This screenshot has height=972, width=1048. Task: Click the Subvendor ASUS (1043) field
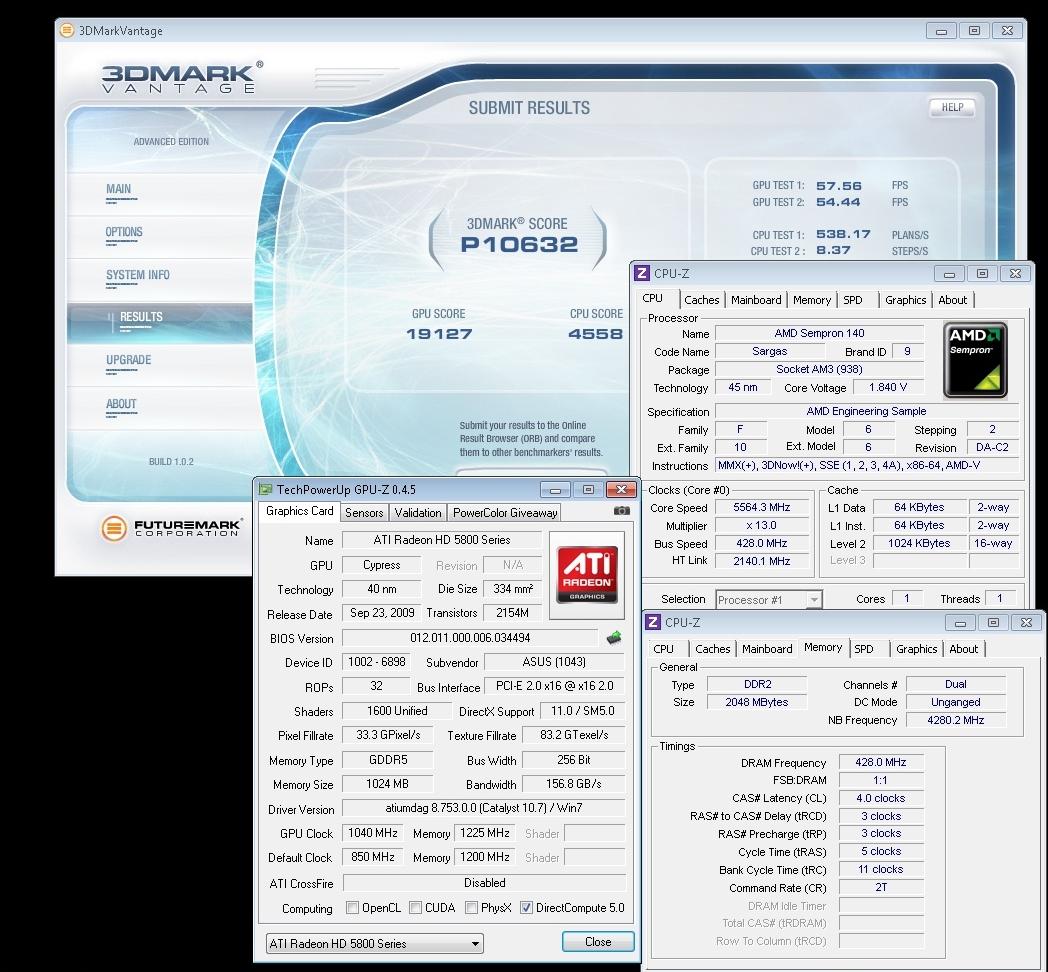(x=554, y=662)
